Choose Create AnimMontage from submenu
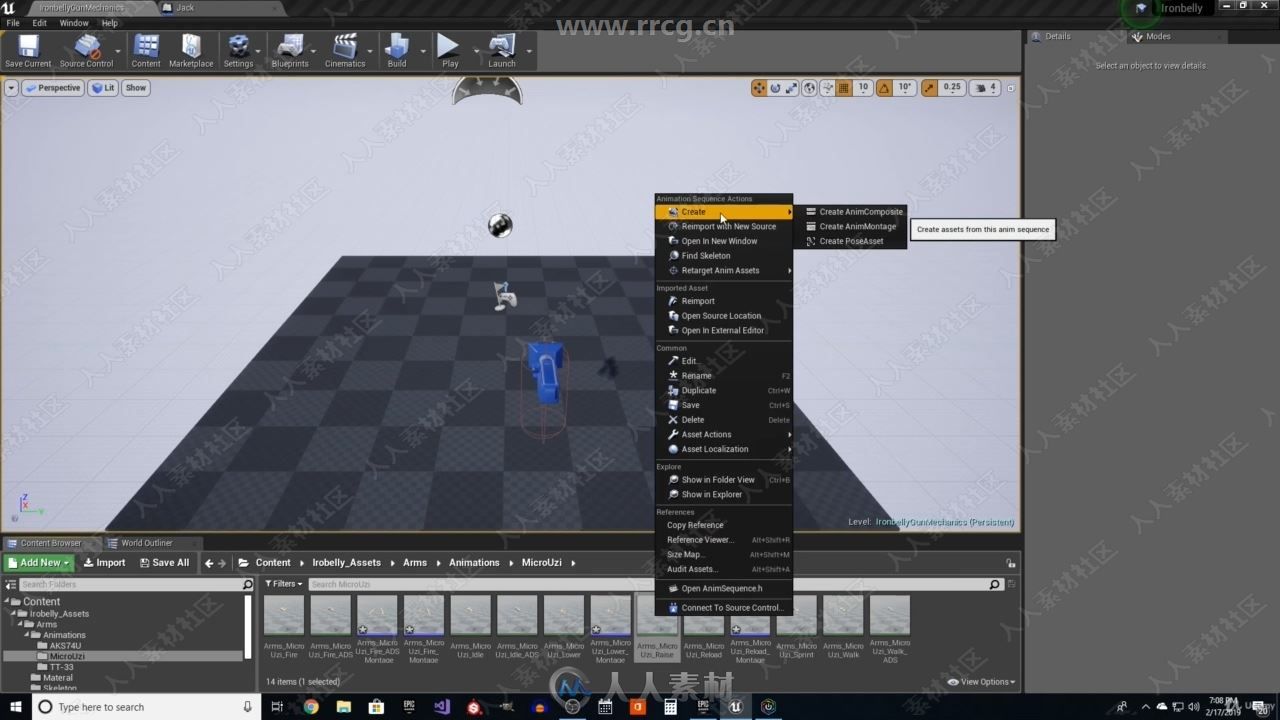Screen dimensions: 1280x720 click(x=857, y=226)
